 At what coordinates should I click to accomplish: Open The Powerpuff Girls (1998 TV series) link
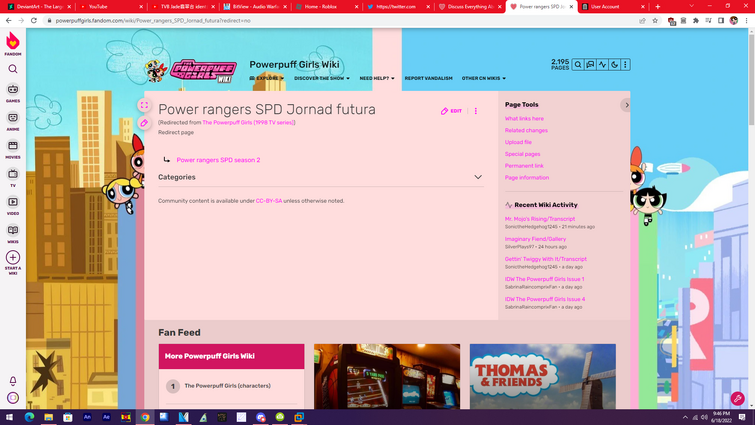(248, 122)
